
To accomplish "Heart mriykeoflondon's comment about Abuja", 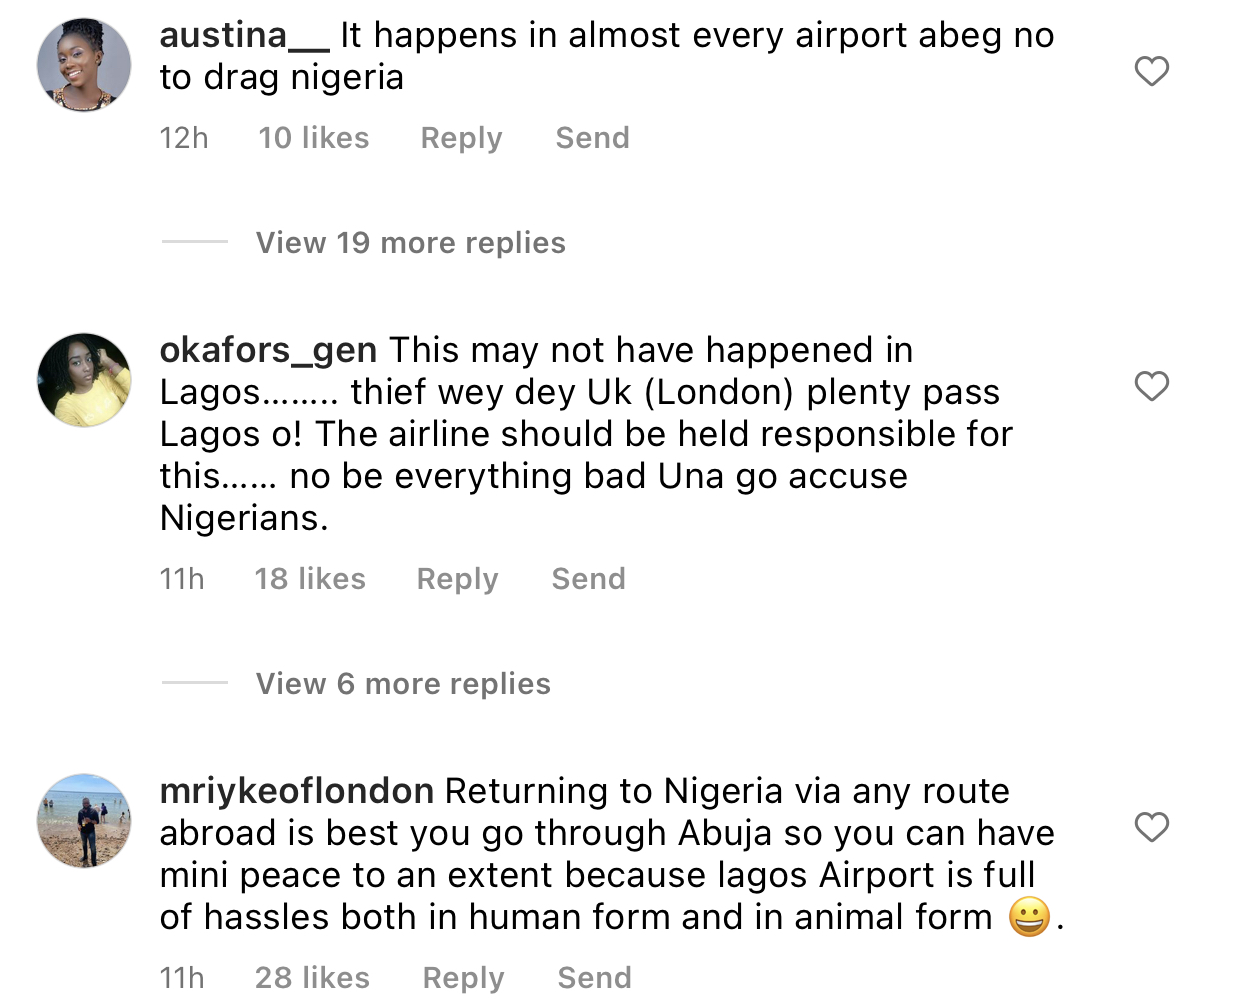I will 1151,827.
